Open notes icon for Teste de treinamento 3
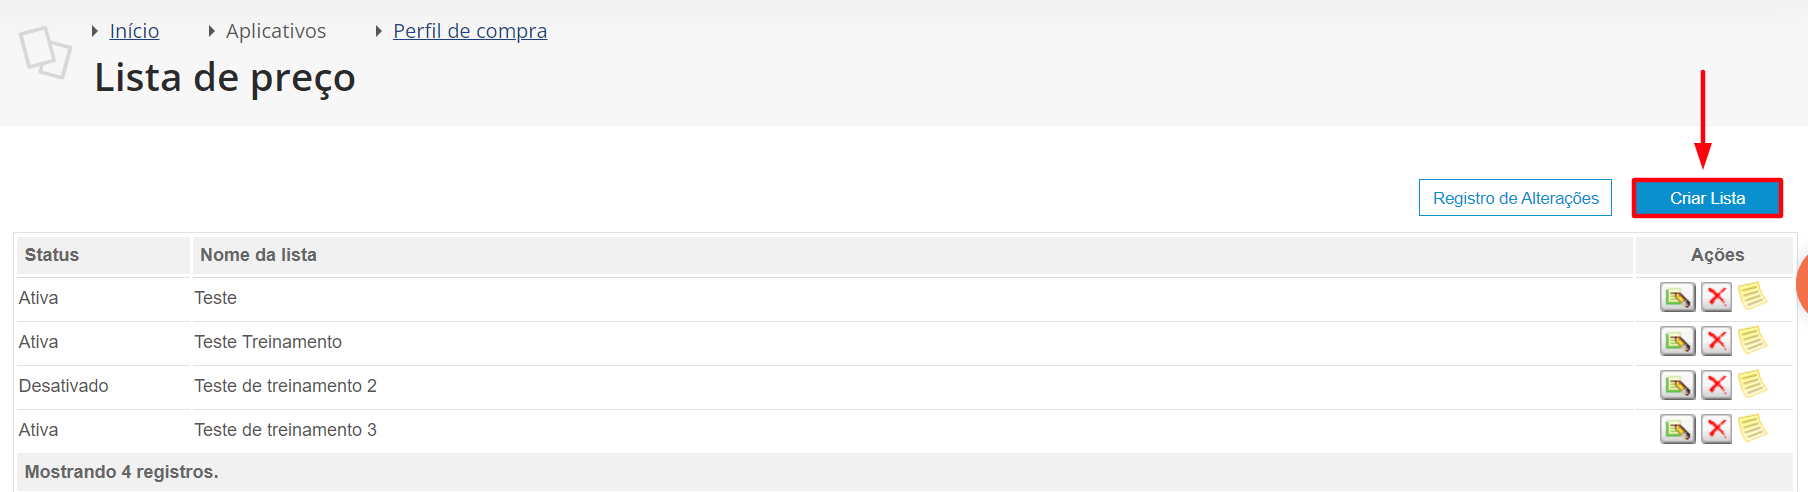This screenshot has height=492, width=1808. pyautogui.click(x=1752, y=428)
